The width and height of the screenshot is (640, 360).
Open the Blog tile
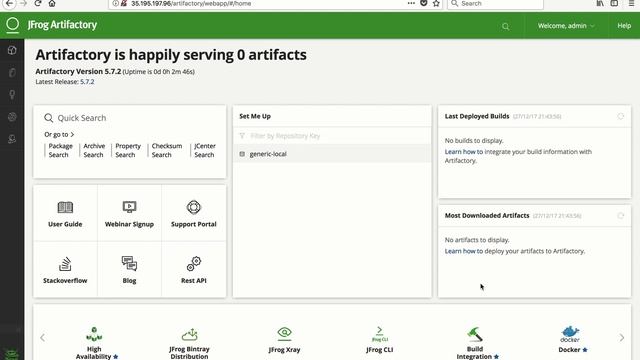coord(129,269)
